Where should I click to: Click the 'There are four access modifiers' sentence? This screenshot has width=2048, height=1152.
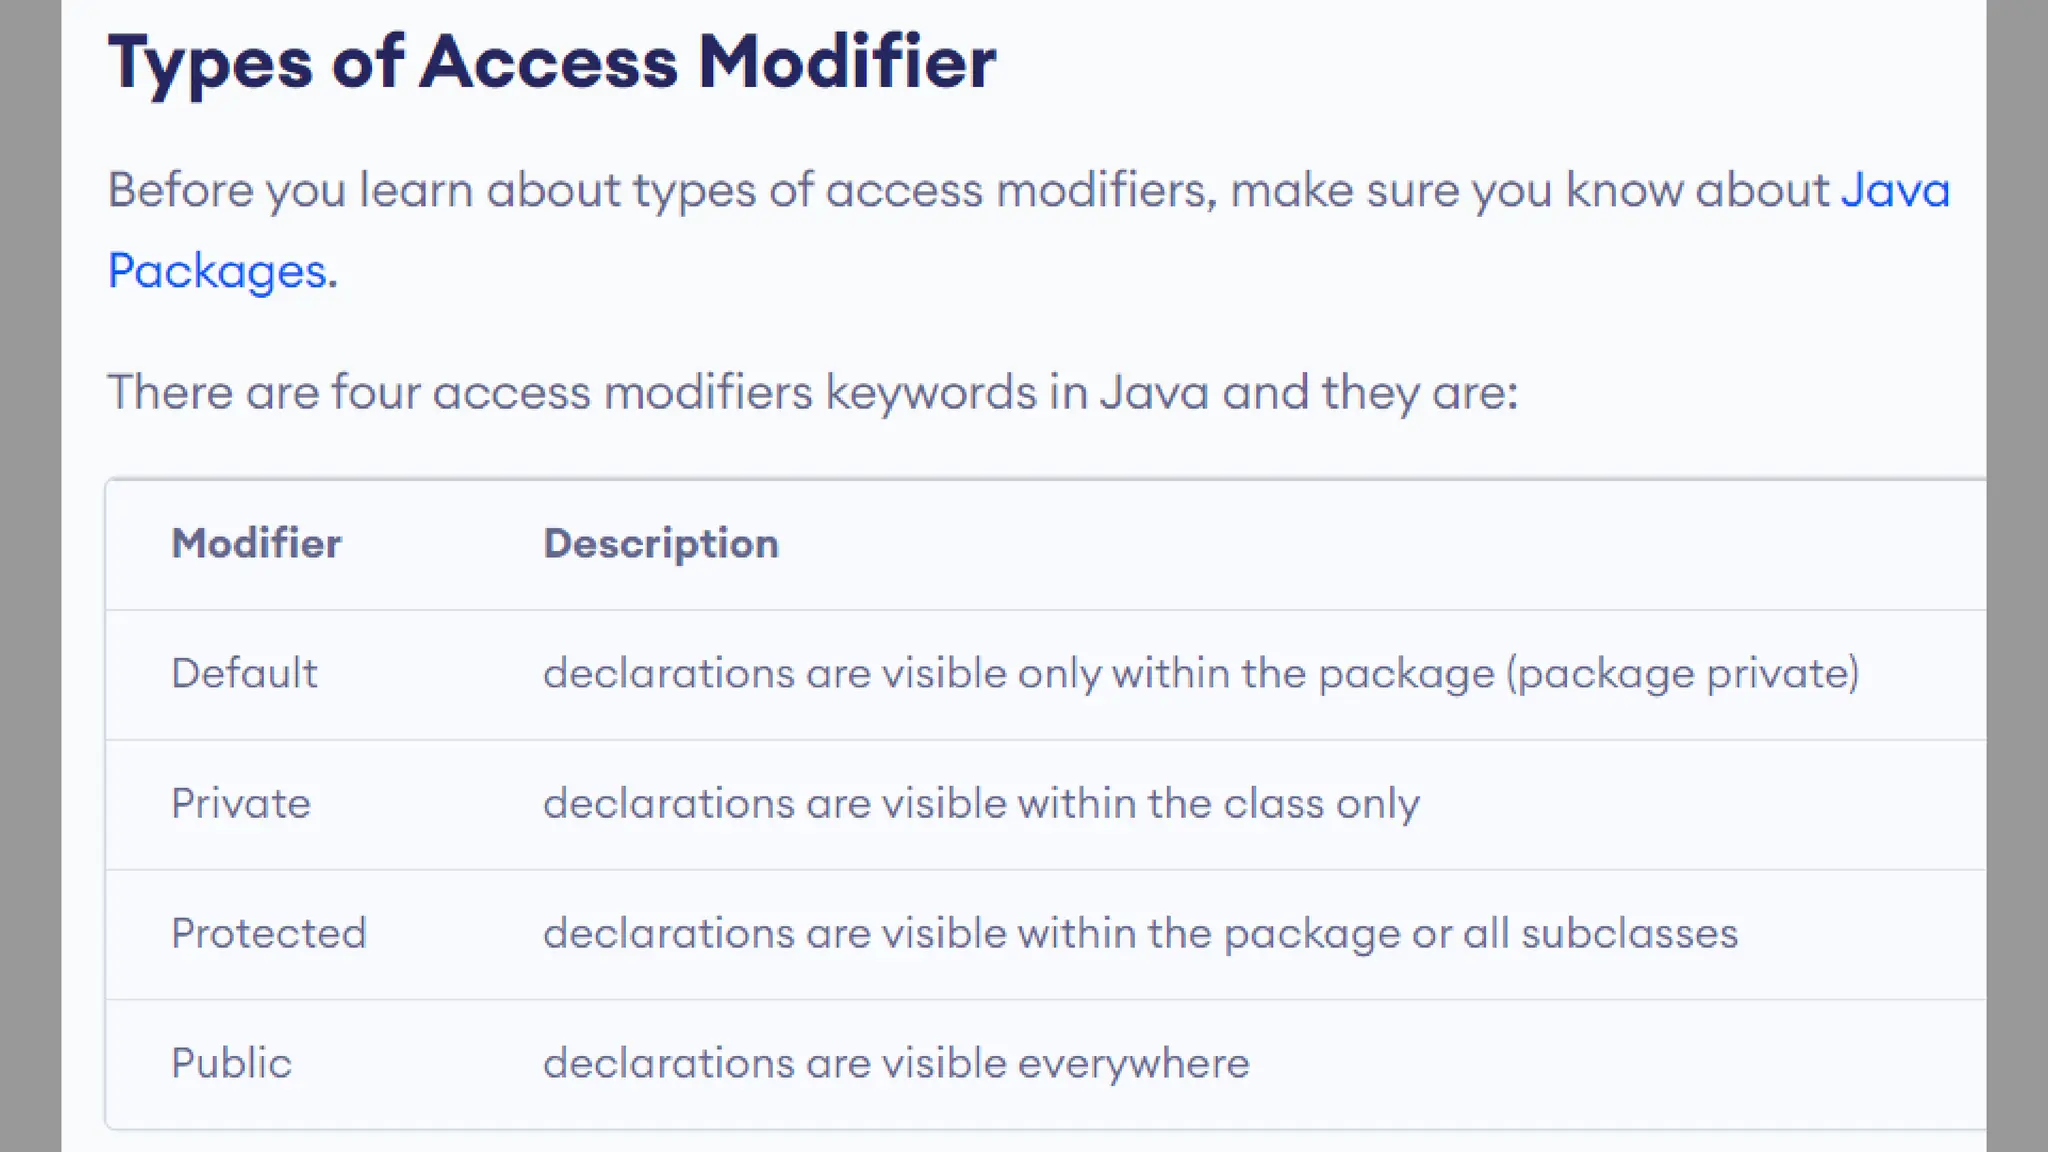click(x=812, y=392)
